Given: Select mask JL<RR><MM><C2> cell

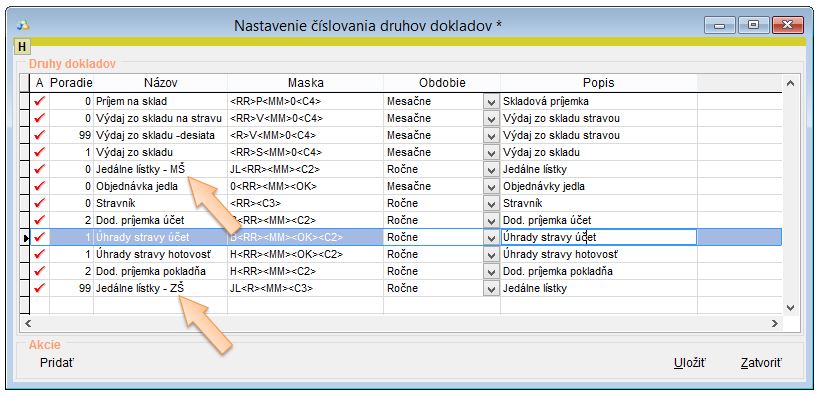Looking at the screenshot, I should [306, 169].
